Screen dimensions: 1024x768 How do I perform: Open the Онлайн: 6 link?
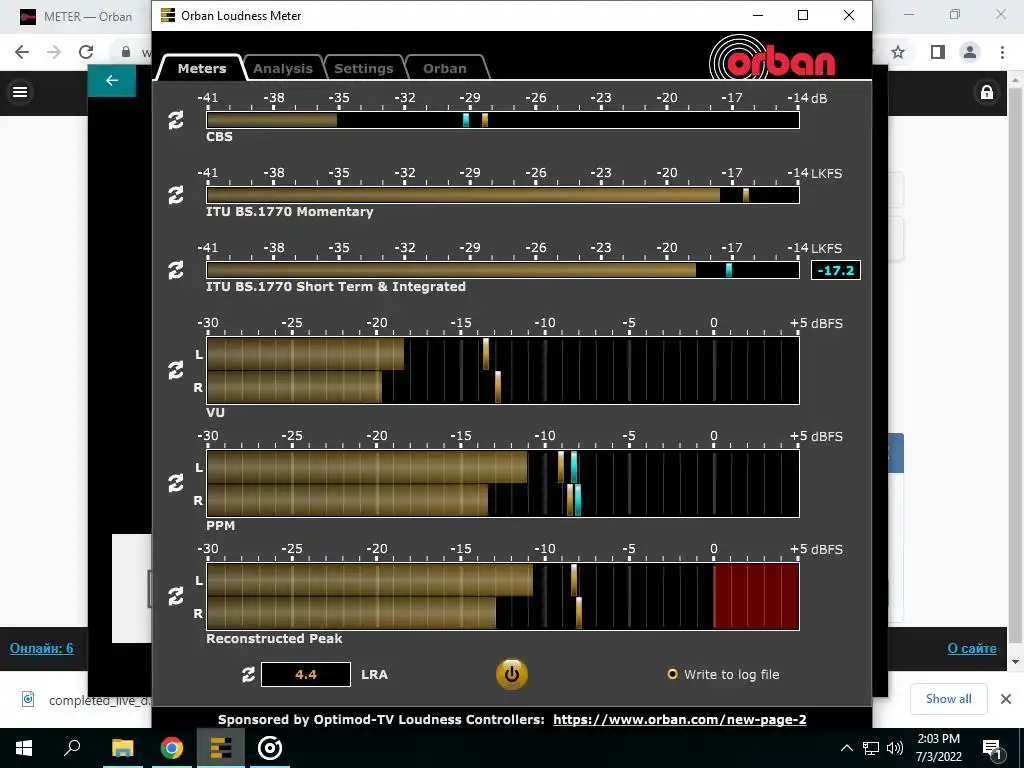point(41,648)
